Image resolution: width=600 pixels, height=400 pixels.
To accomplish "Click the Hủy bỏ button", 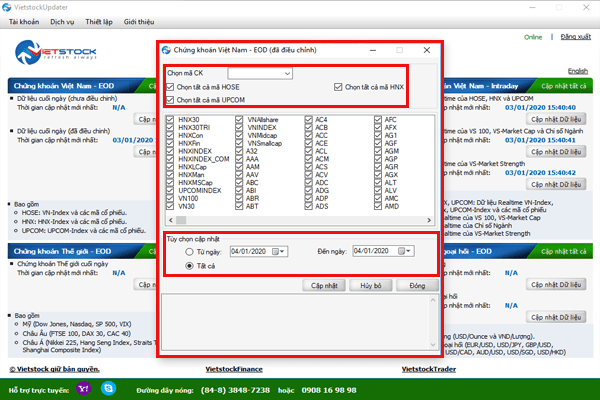I will point(370,286).
